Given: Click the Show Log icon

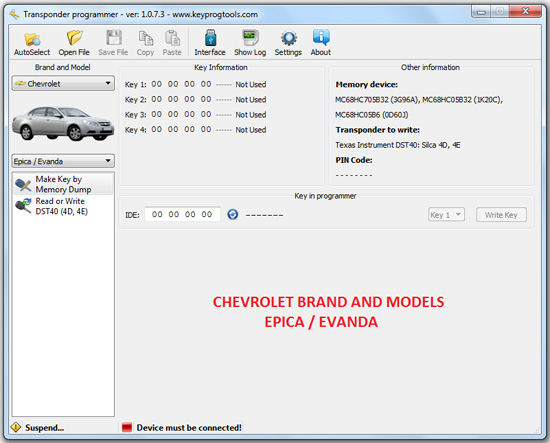Looking at the screenshot, I should point(250,38).
